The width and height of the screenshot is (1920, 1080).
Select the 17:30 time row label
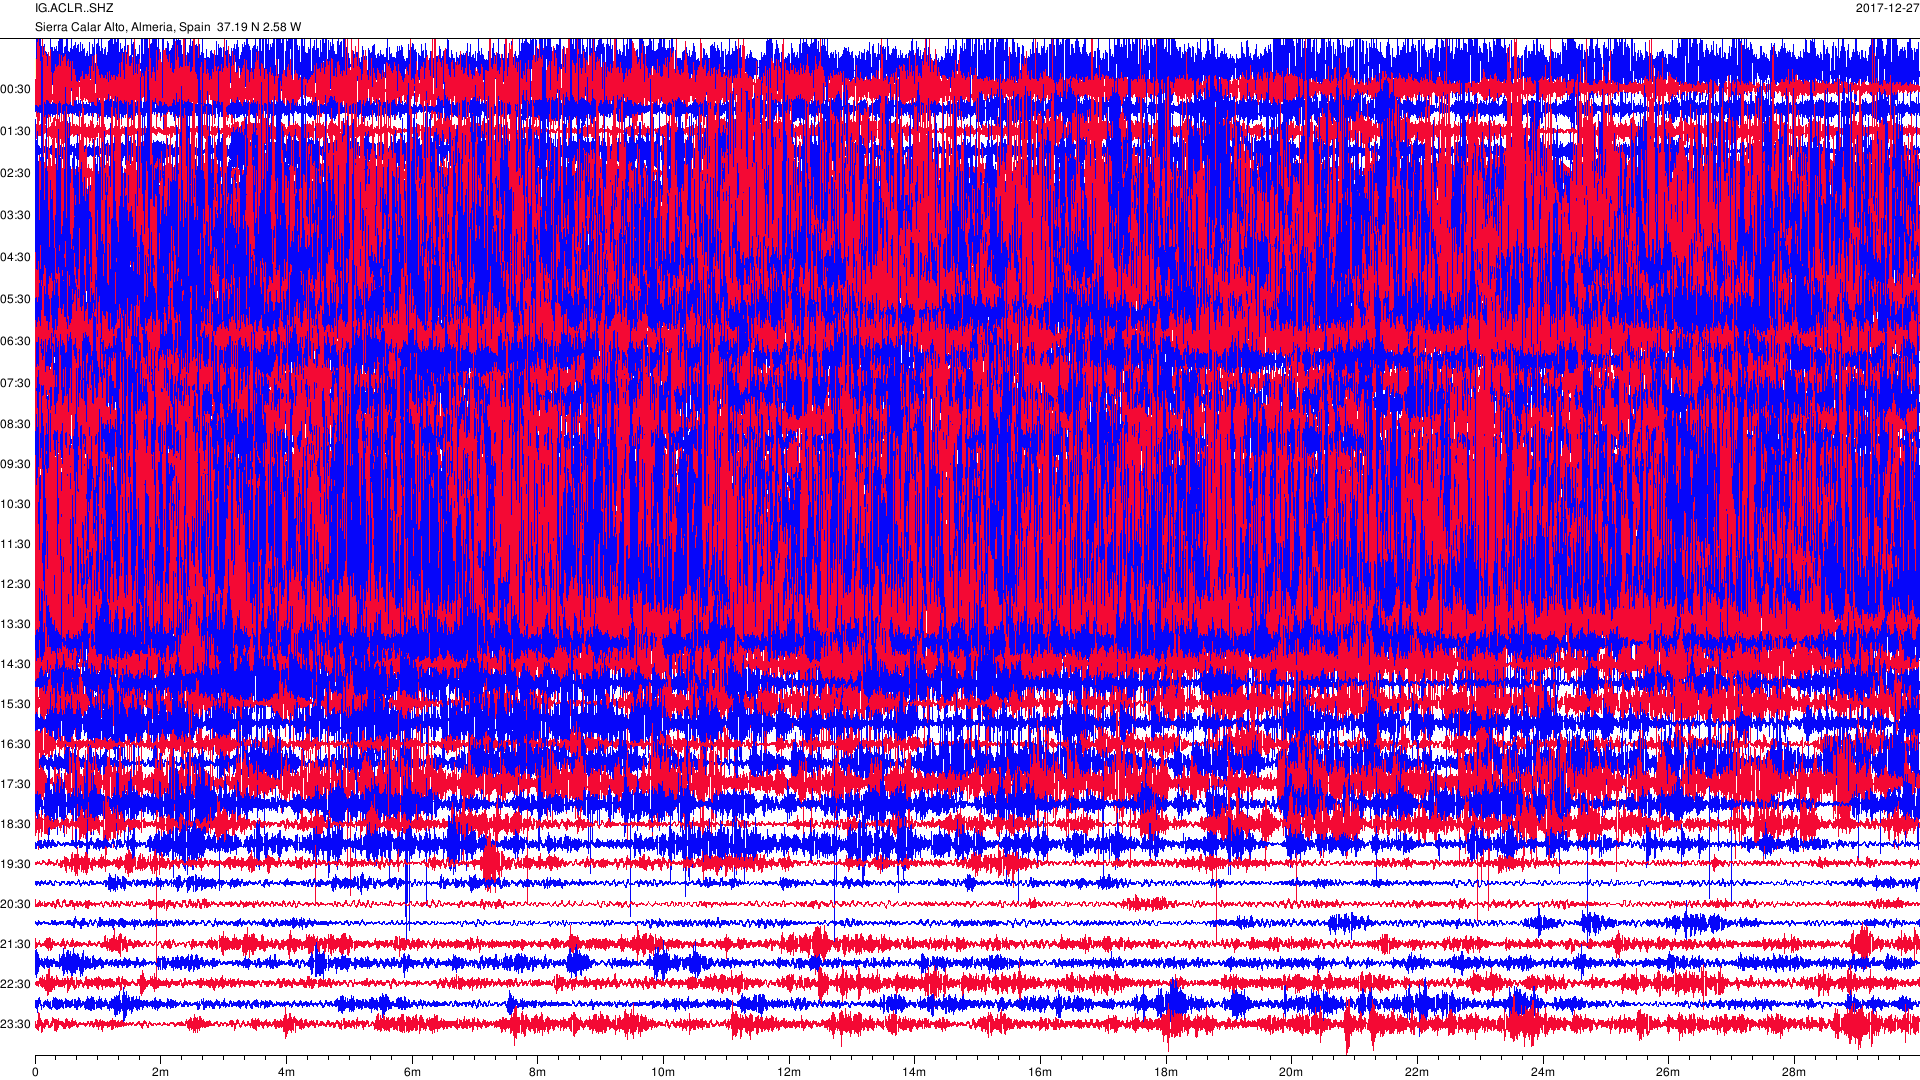(16, 785)
